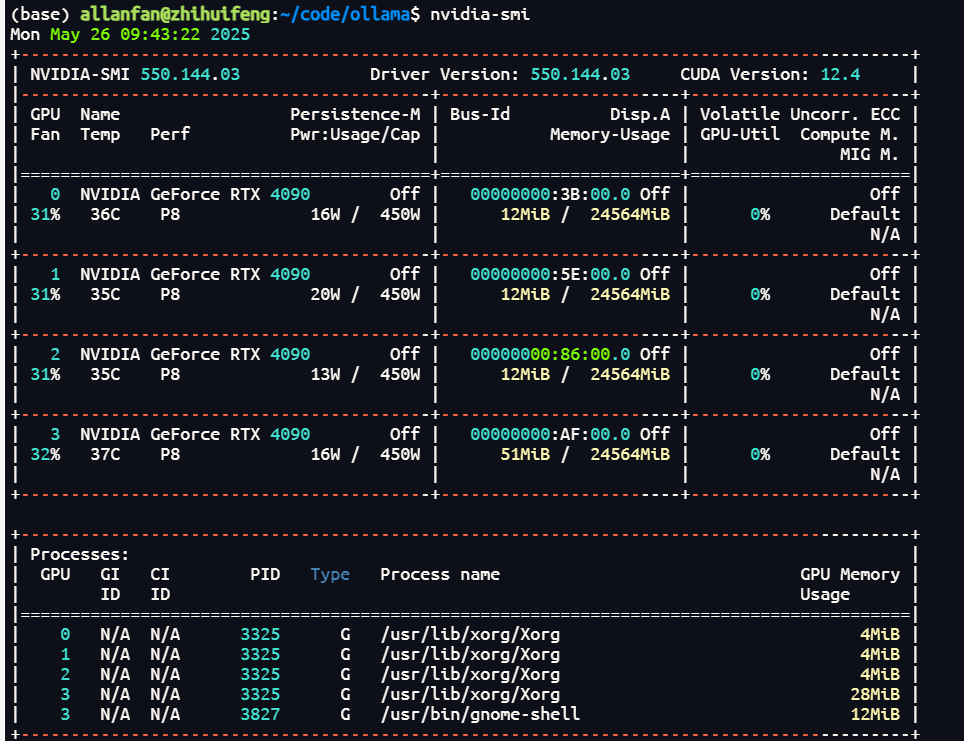Image resolution: width=964 pixels, height=741 pixels.
Task: Click the 20W power usage of GPU 1
Action: point(325,294)
